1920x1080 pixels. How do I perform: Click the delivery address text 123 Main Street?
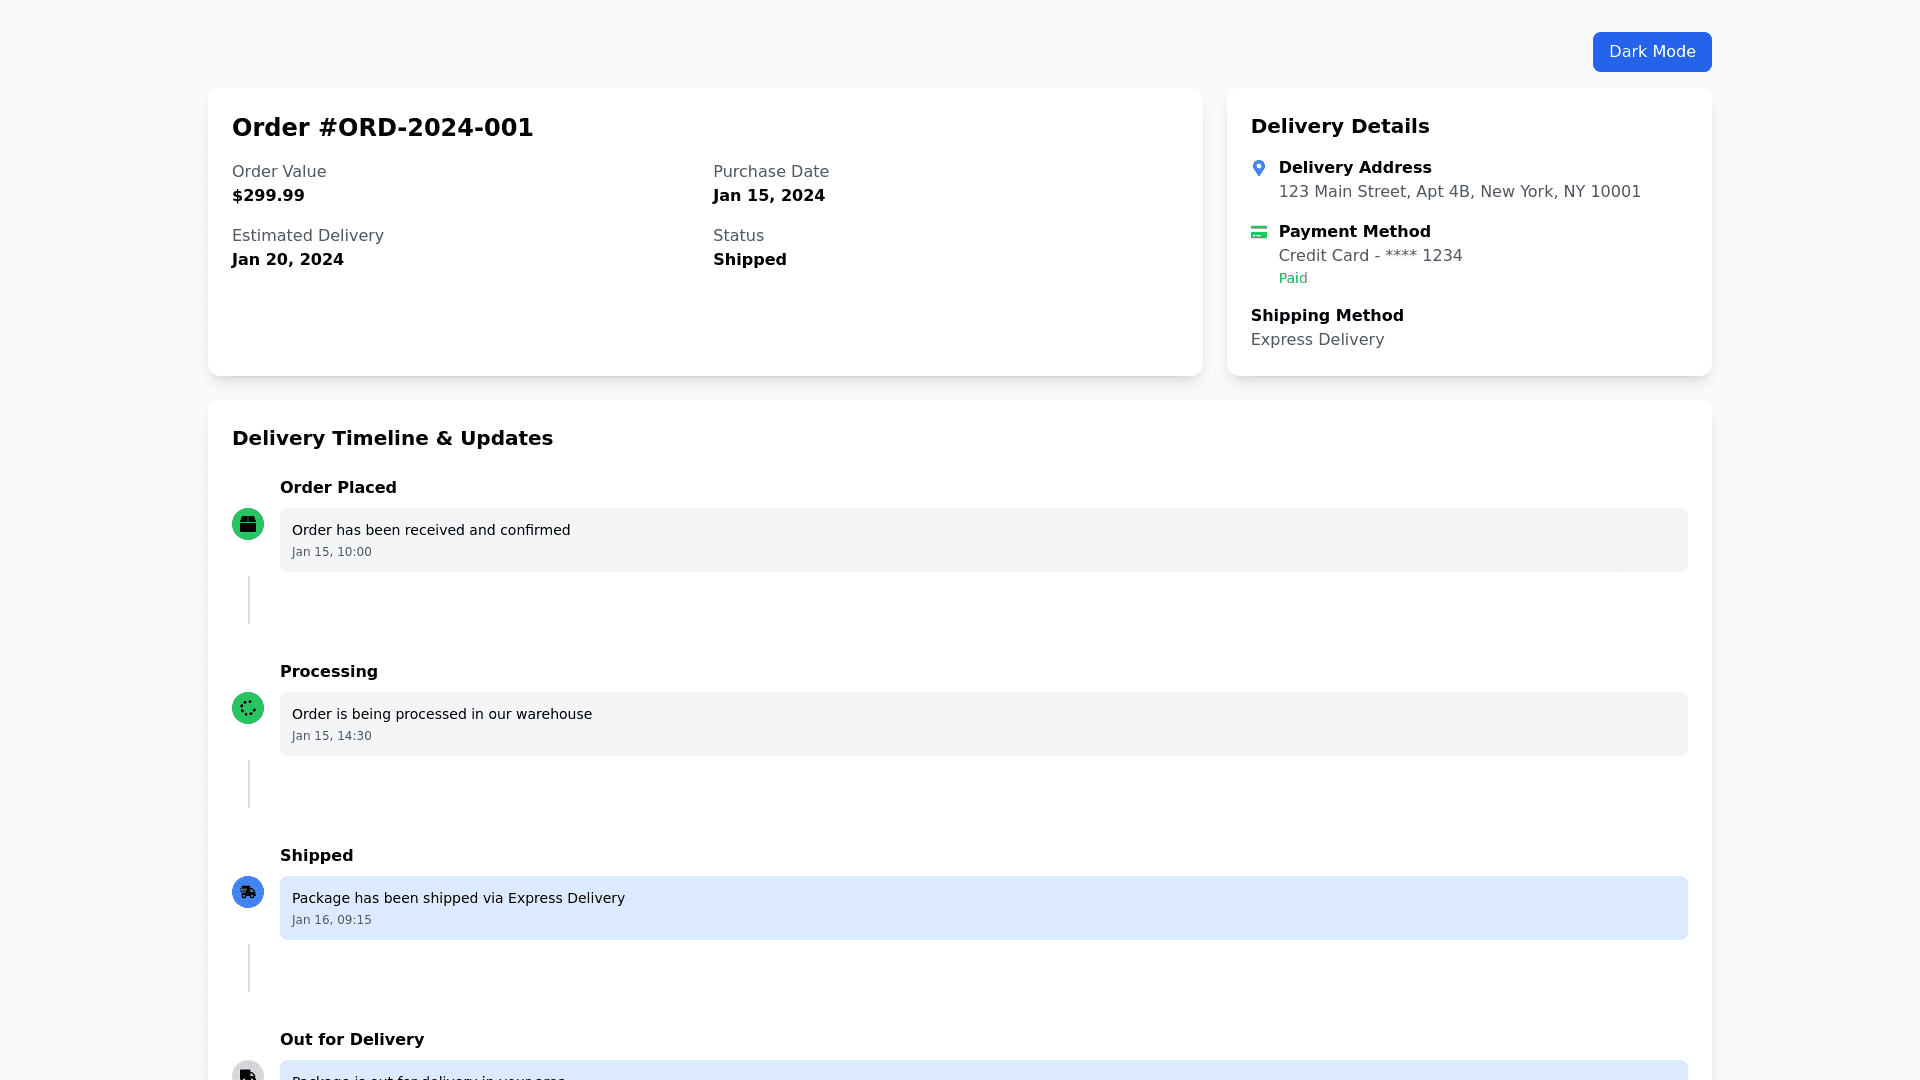point(1459,192)
